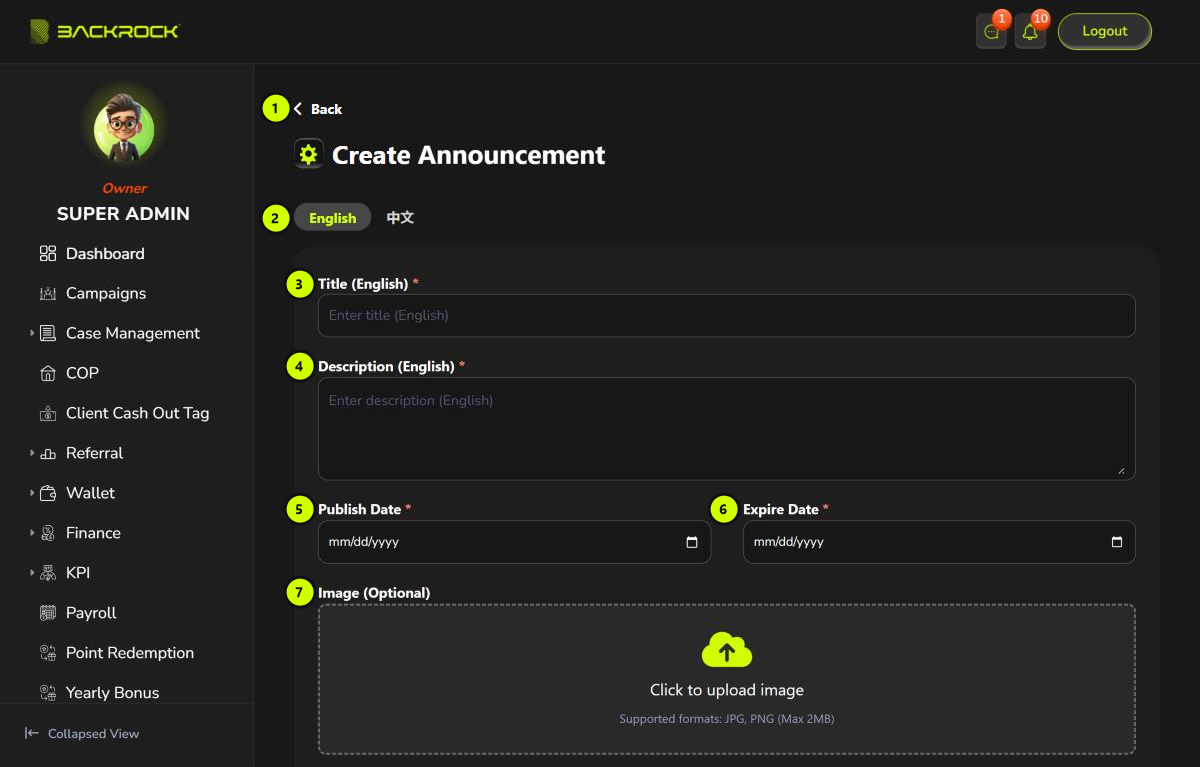This screenshot has width=1200, height=767.
Task: Open the Publish Date calendar picker icon
Action: point(692,542)
